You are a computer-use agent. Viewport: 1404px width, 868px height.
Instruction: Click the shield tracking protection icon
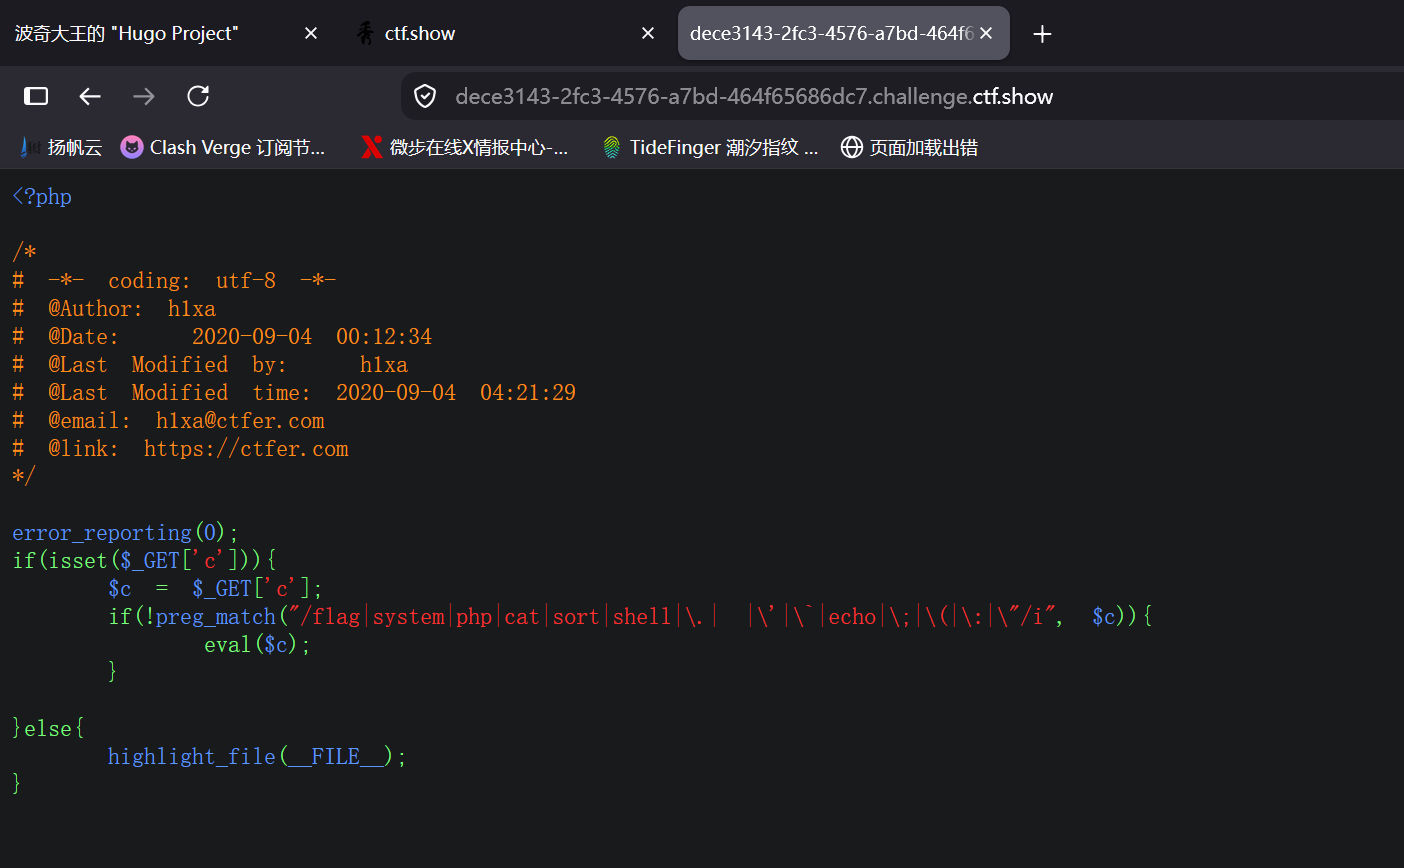coord(425,96)
